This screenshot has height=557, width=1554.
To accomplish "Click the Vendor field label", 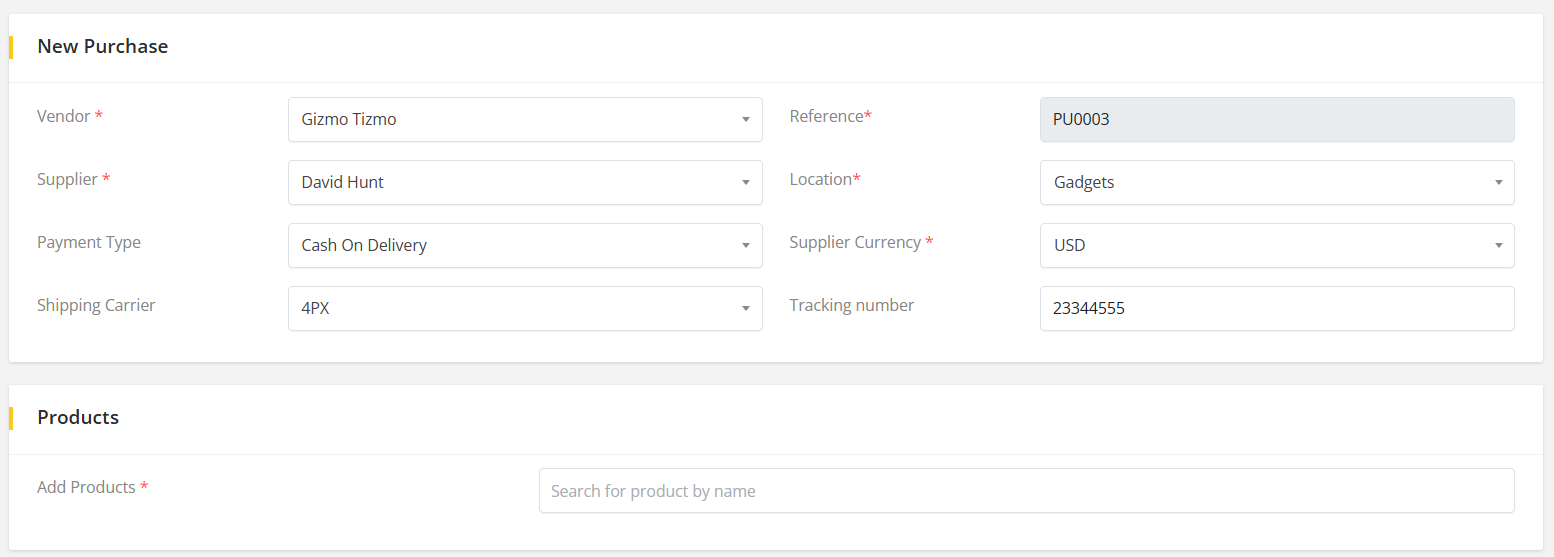I will (63, 116).
